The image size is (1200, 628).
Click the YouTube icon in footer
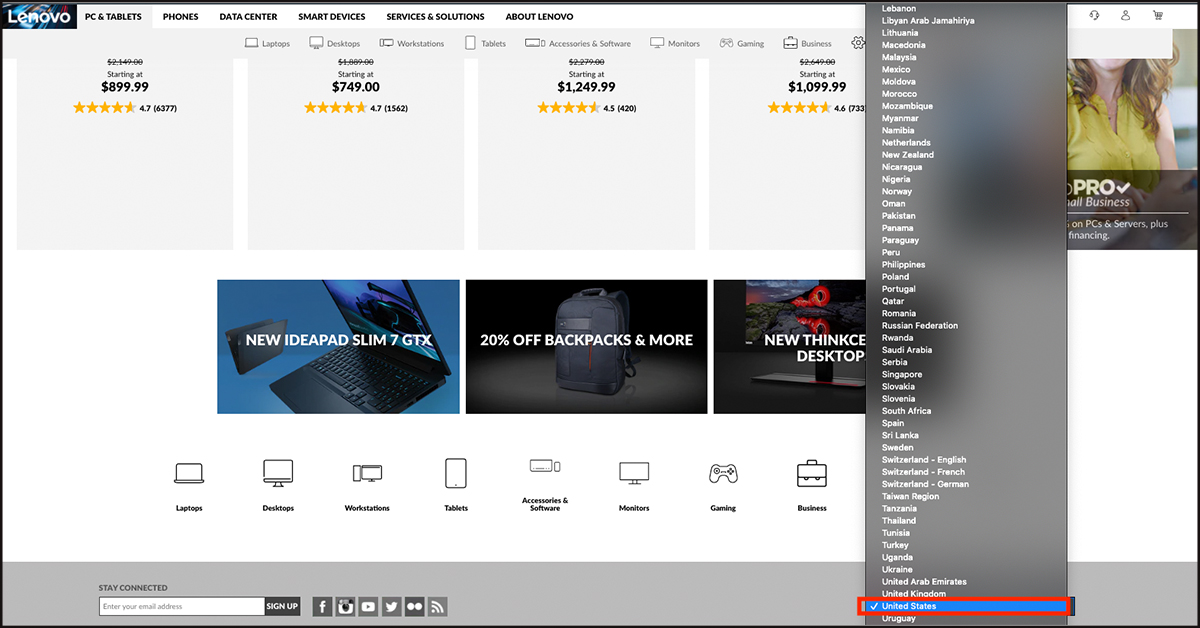(369, 607)
